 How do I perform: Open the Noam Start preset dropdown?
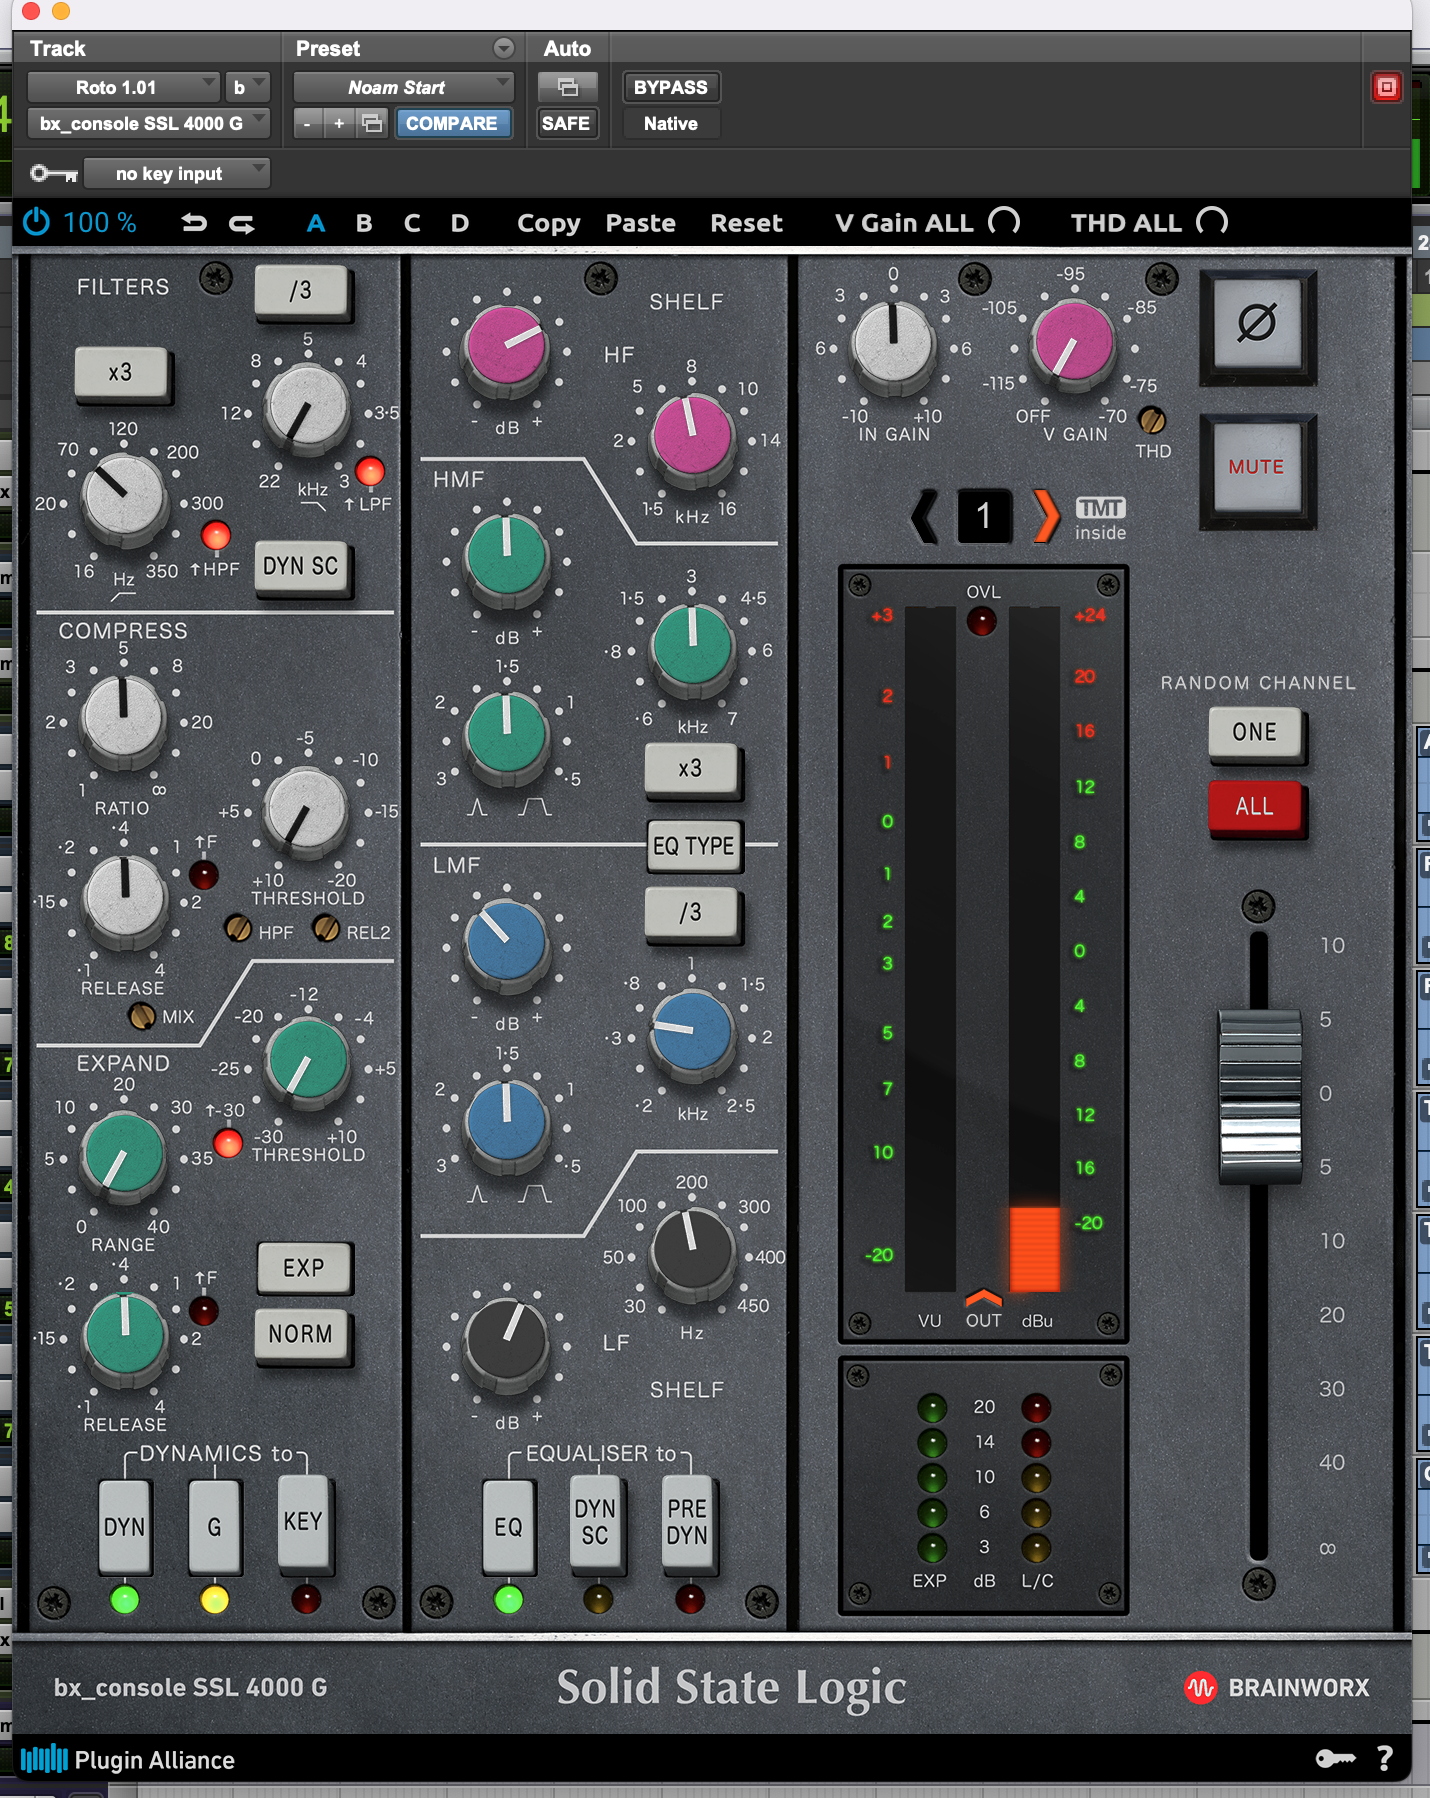point(403,87)
